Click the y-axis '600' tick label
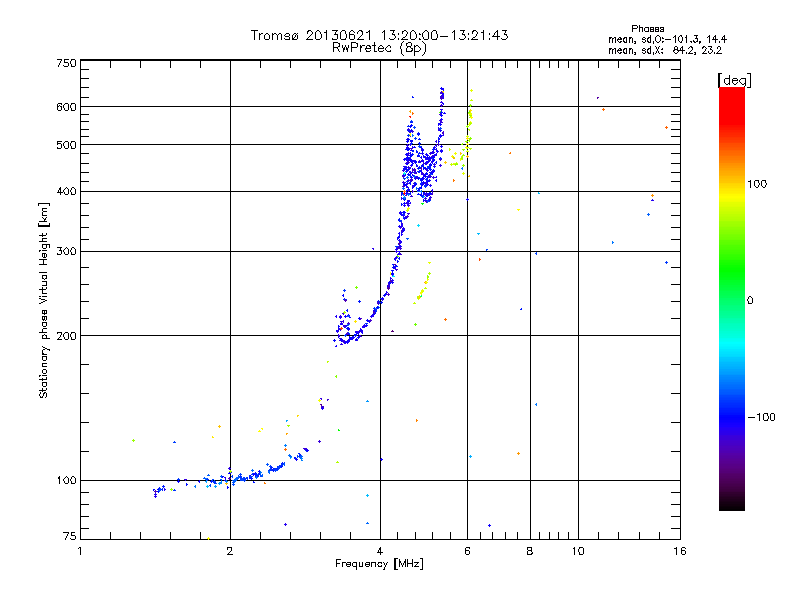 point(66,107)
